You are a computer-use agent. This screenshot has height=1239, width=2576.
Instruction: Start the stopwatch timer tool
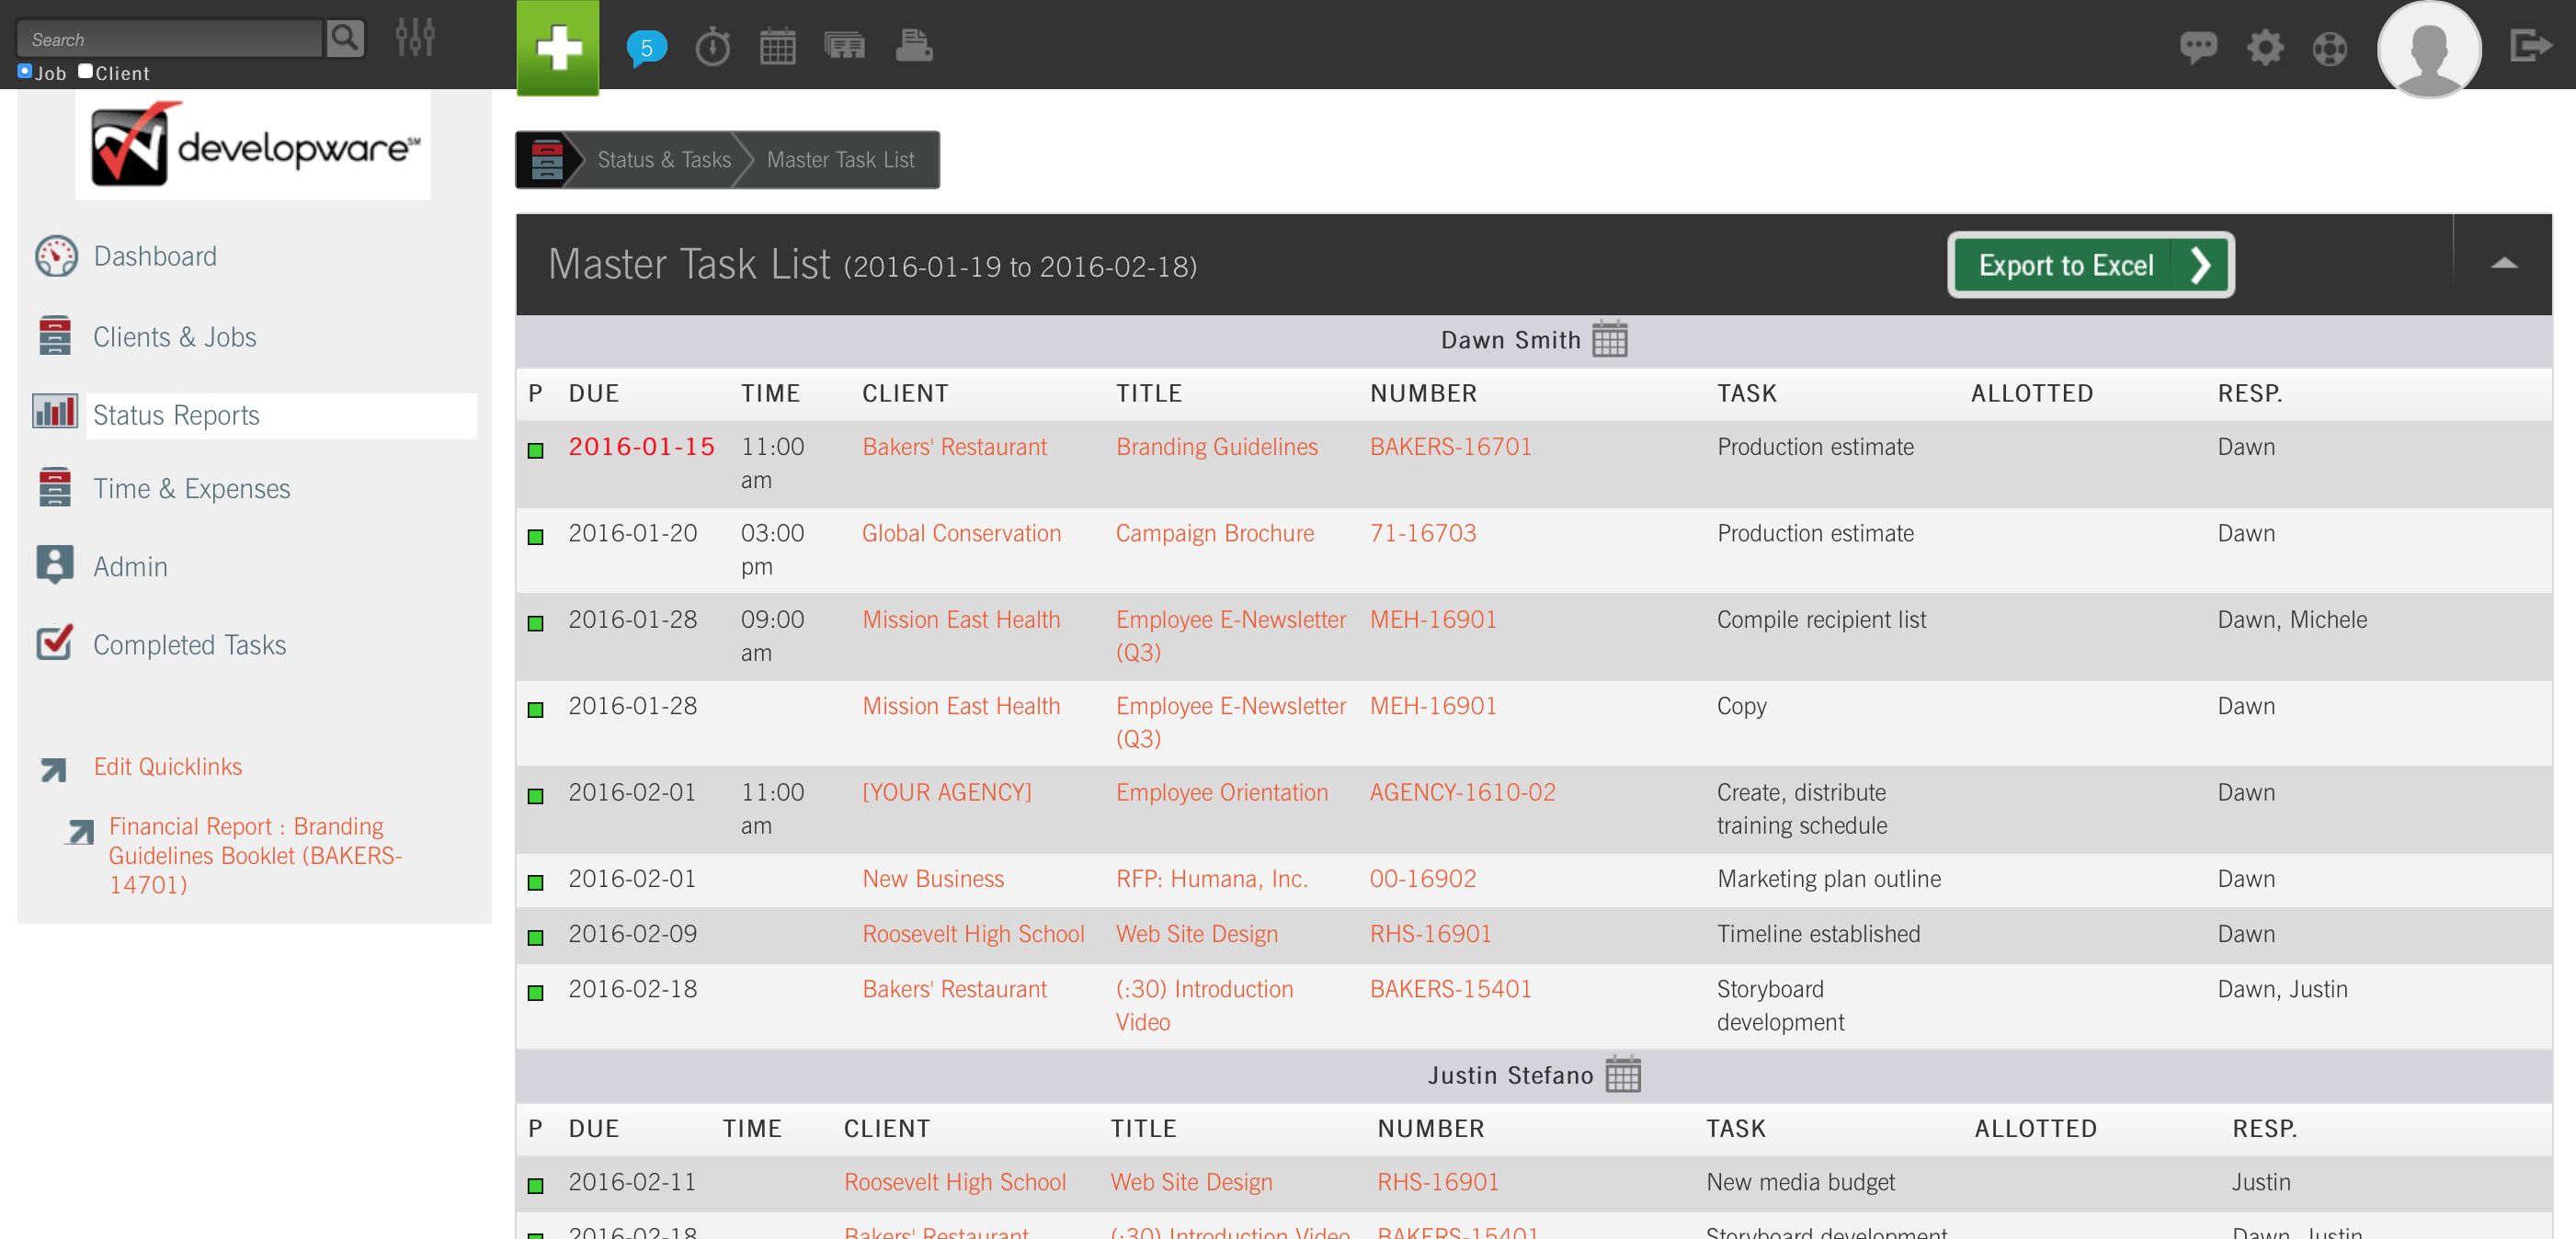pyautogui.click(x=712, y=46)
